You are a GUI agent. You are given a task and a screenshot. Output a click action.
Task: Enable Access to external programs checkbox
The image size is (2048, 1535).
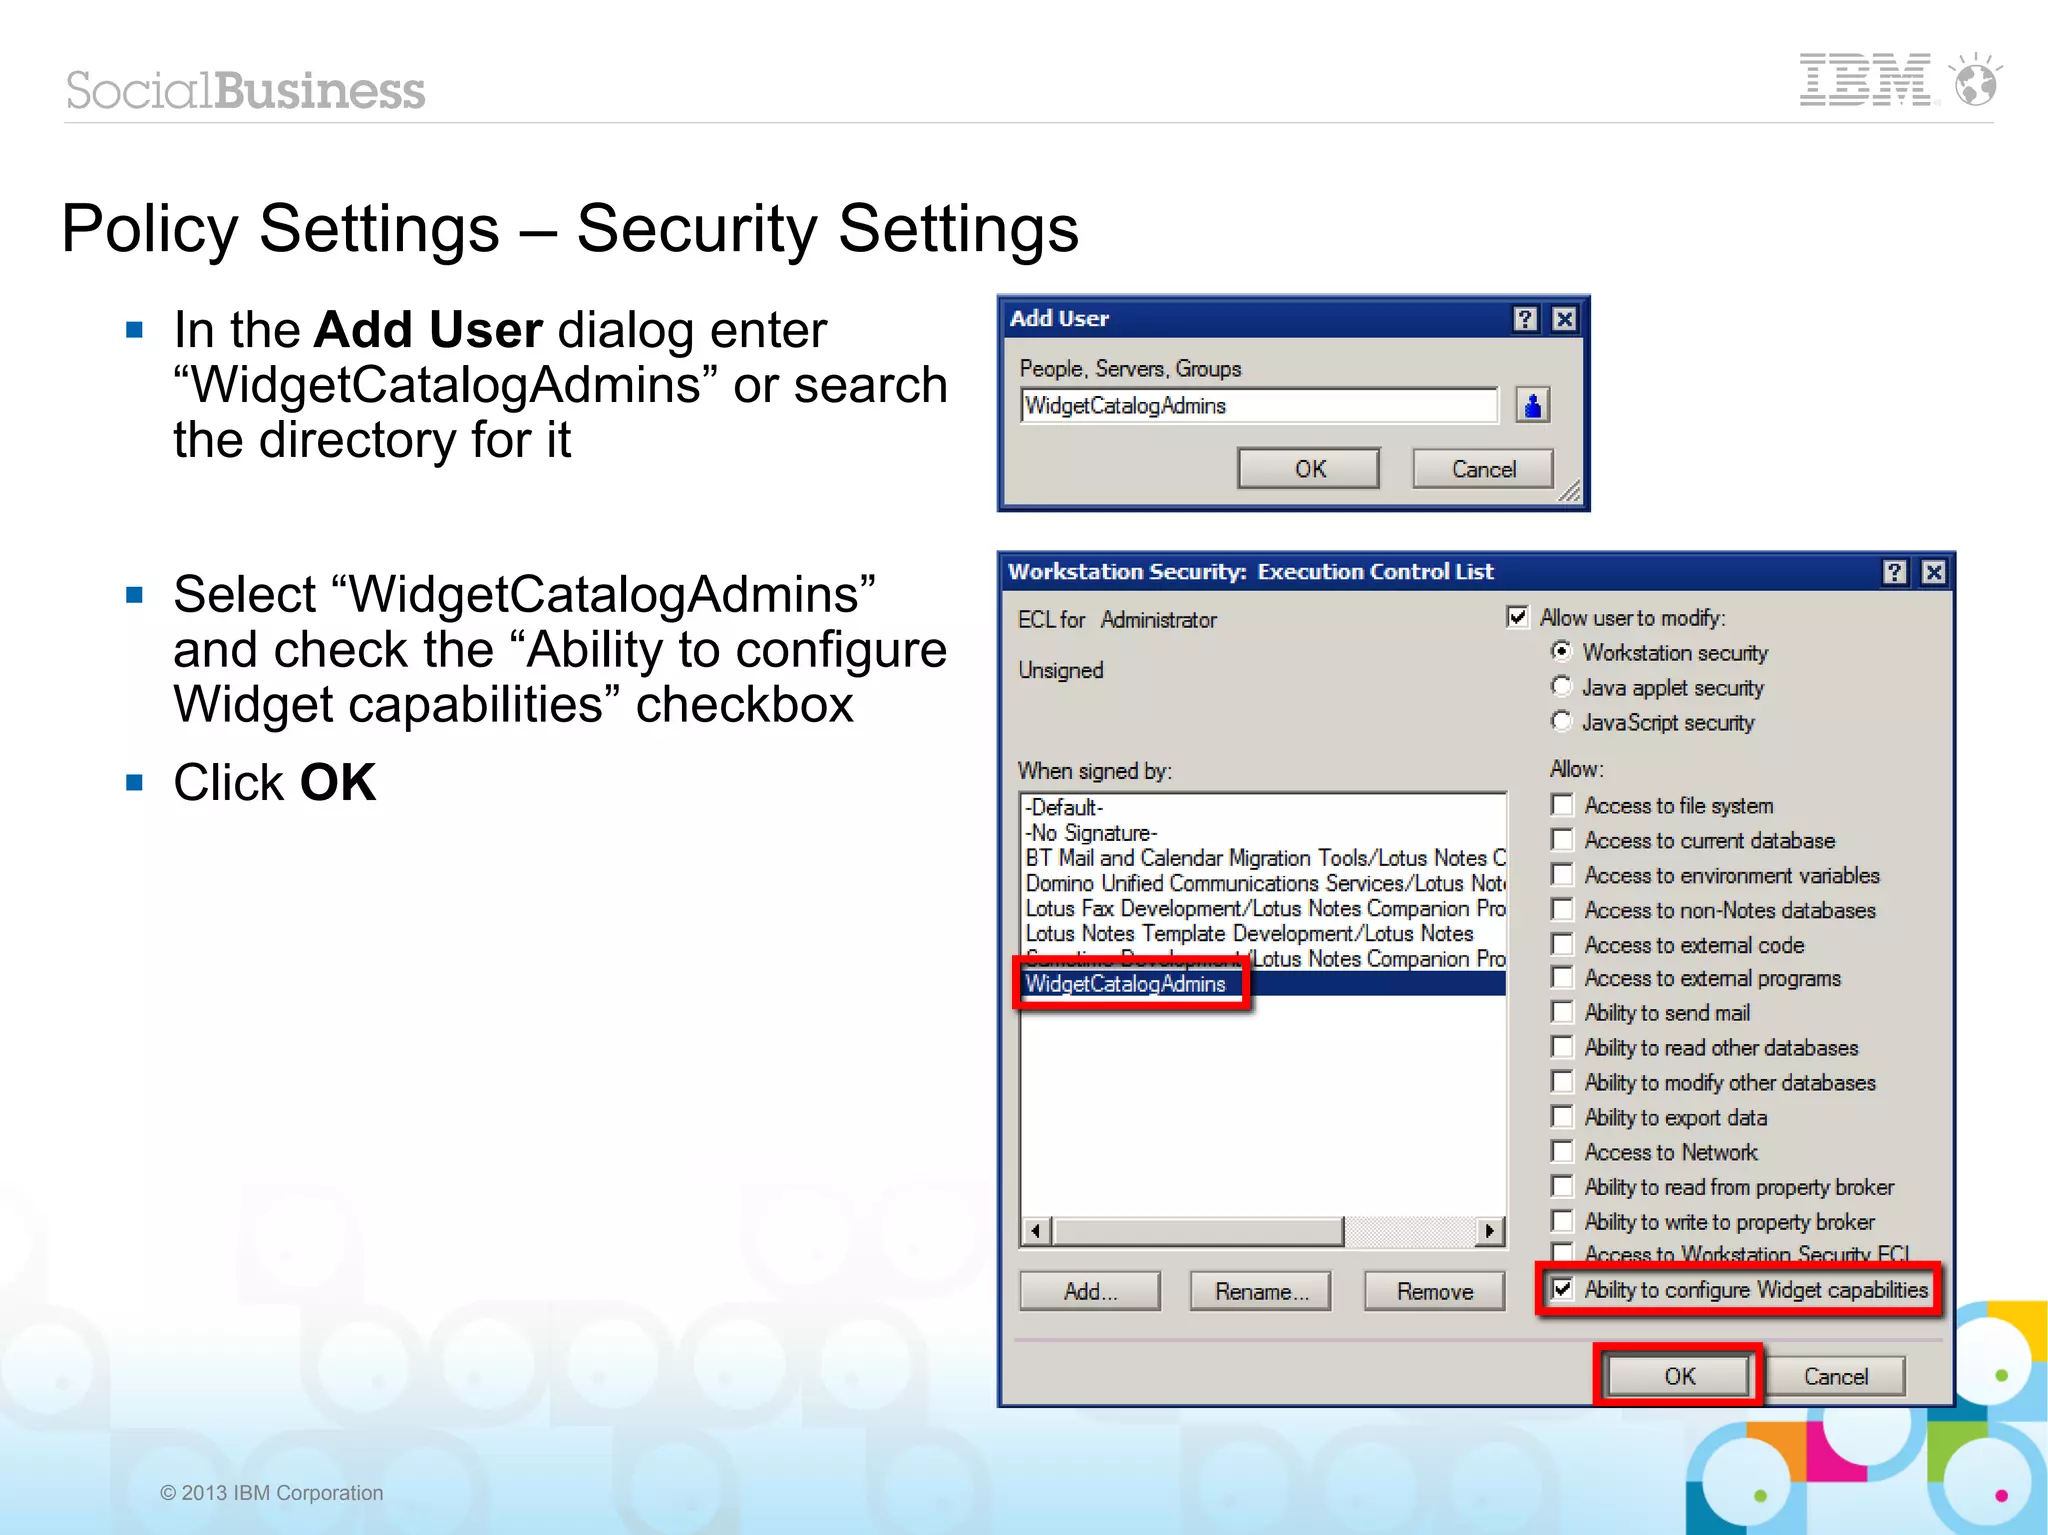coord(1562,978)
